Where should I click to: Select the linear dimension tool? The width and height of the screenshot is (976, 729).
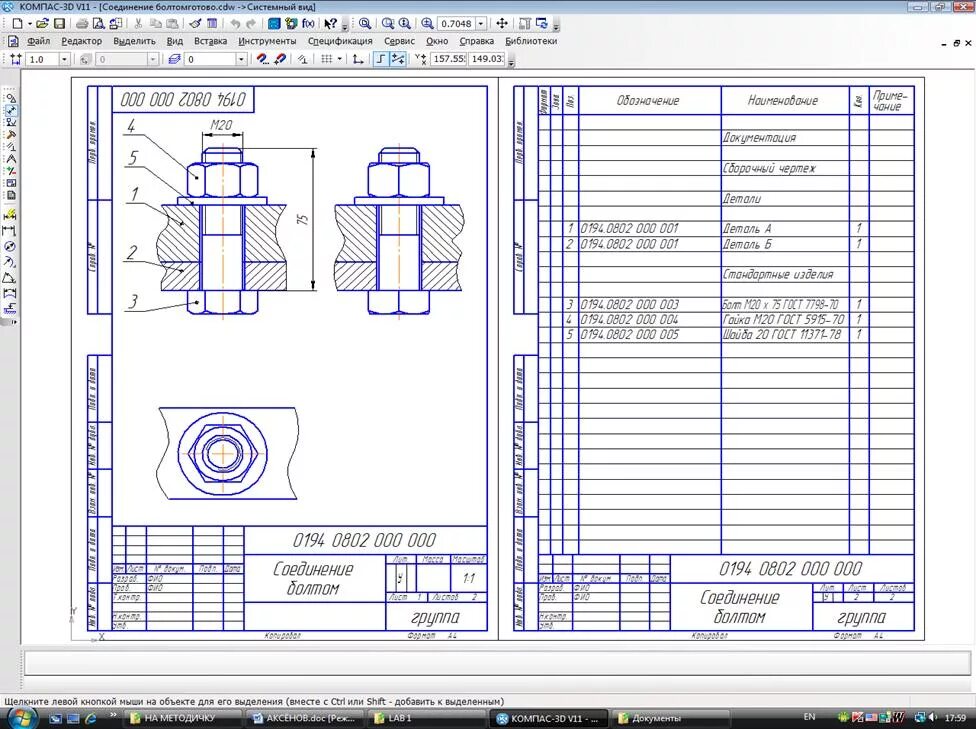pos(9,231)
